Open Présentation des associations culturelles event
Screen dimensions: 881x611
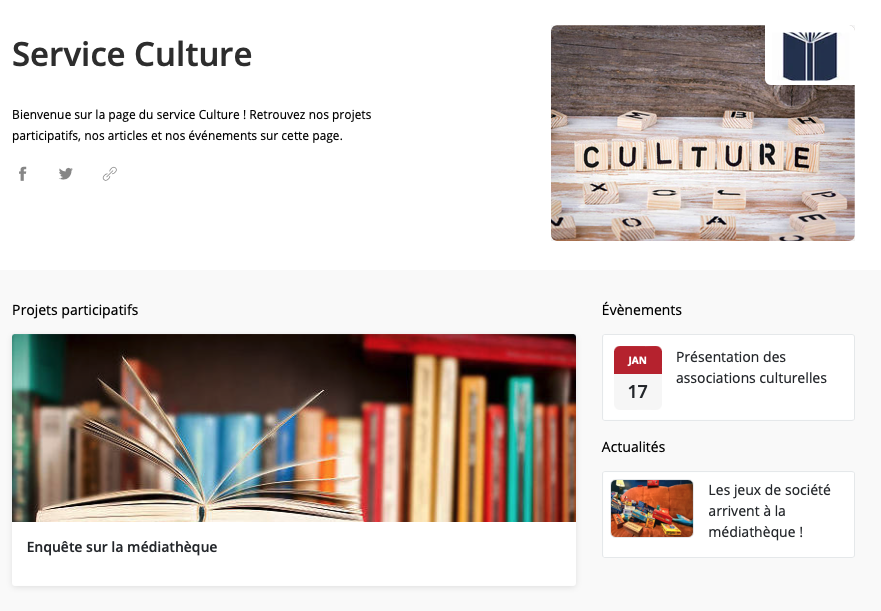(x=751, y=367)
